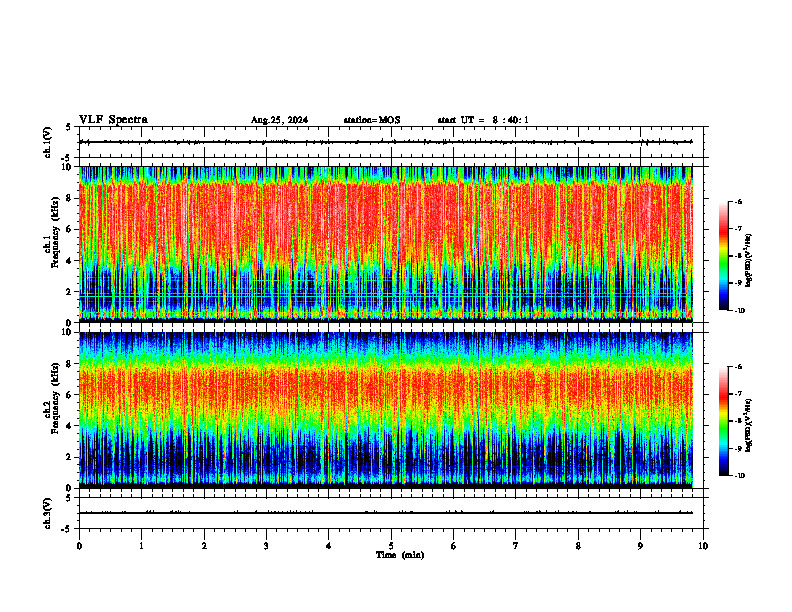Viewport: 792px width, 612px height.
Task: Click the '-6' tick on ch.2 colorbar
Action: 739,367
